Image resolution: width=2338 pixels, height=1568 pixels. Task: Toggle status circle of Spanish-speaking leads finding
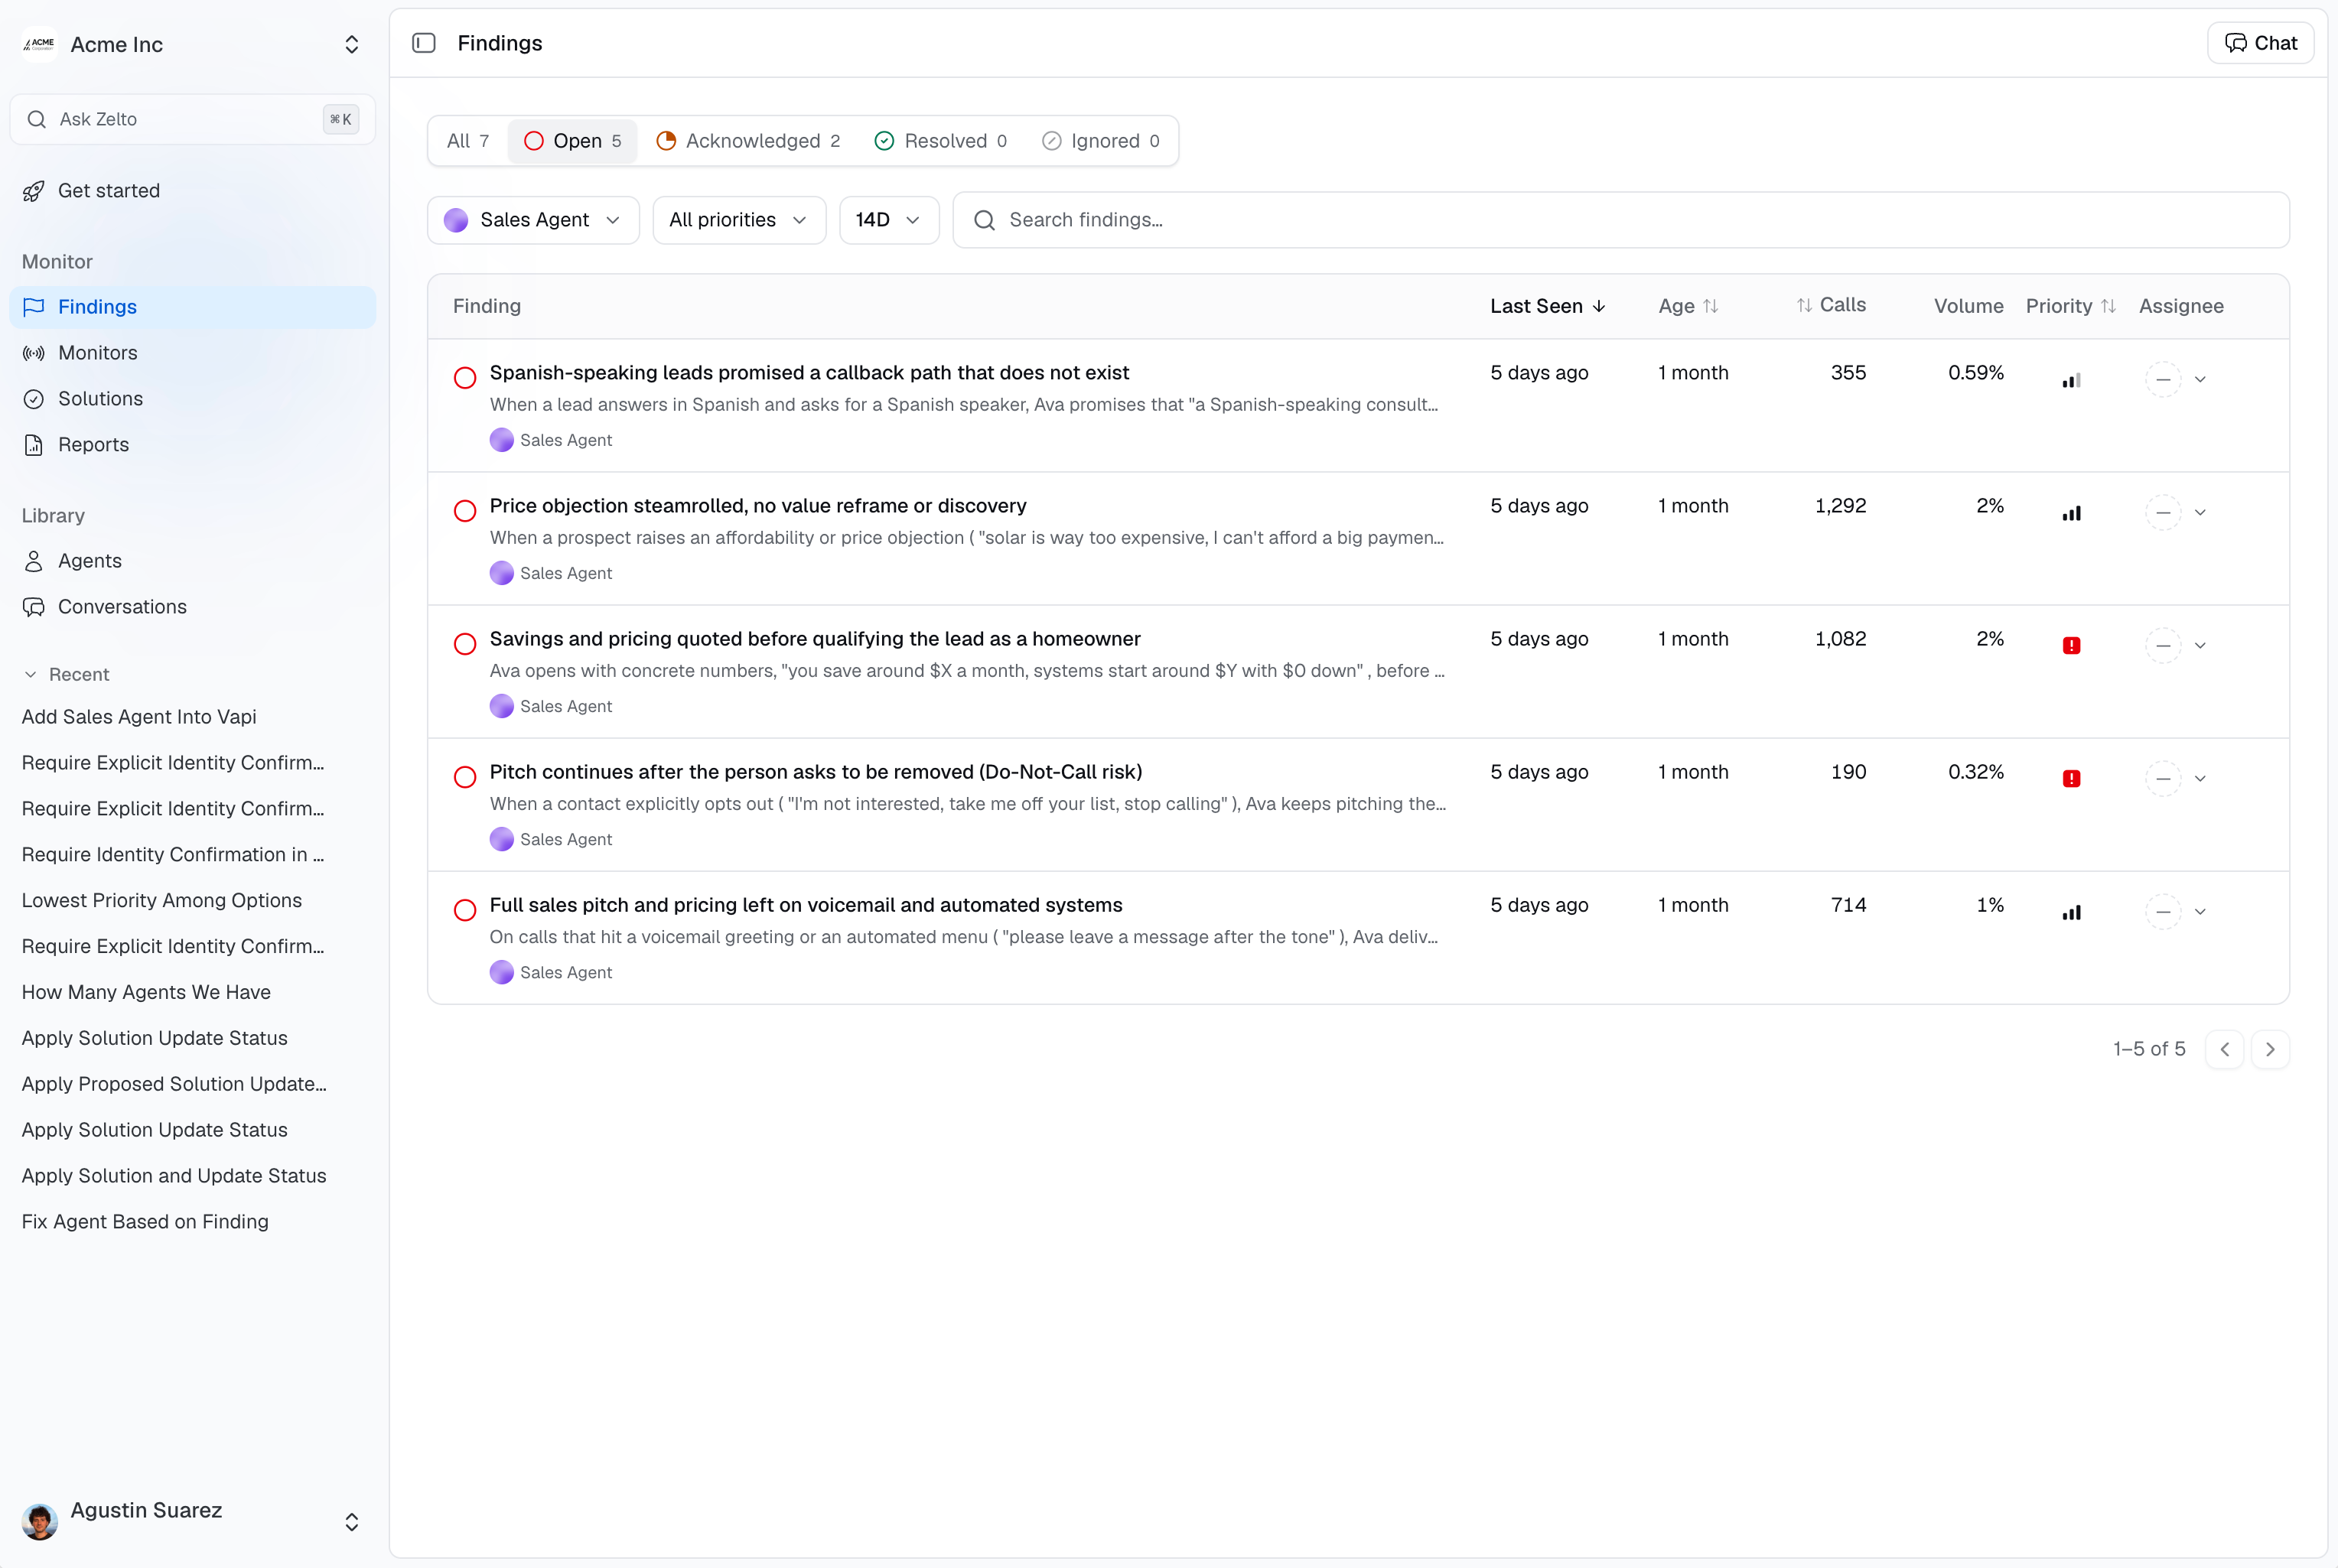pos(465,378)
